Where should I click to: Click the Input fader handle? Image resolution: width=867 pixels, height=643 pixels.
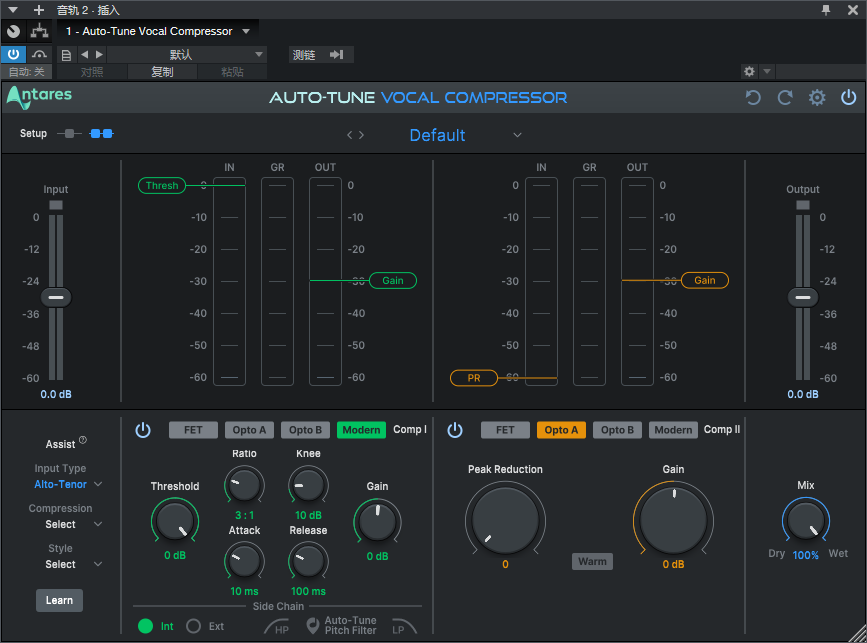coord(56,297)
